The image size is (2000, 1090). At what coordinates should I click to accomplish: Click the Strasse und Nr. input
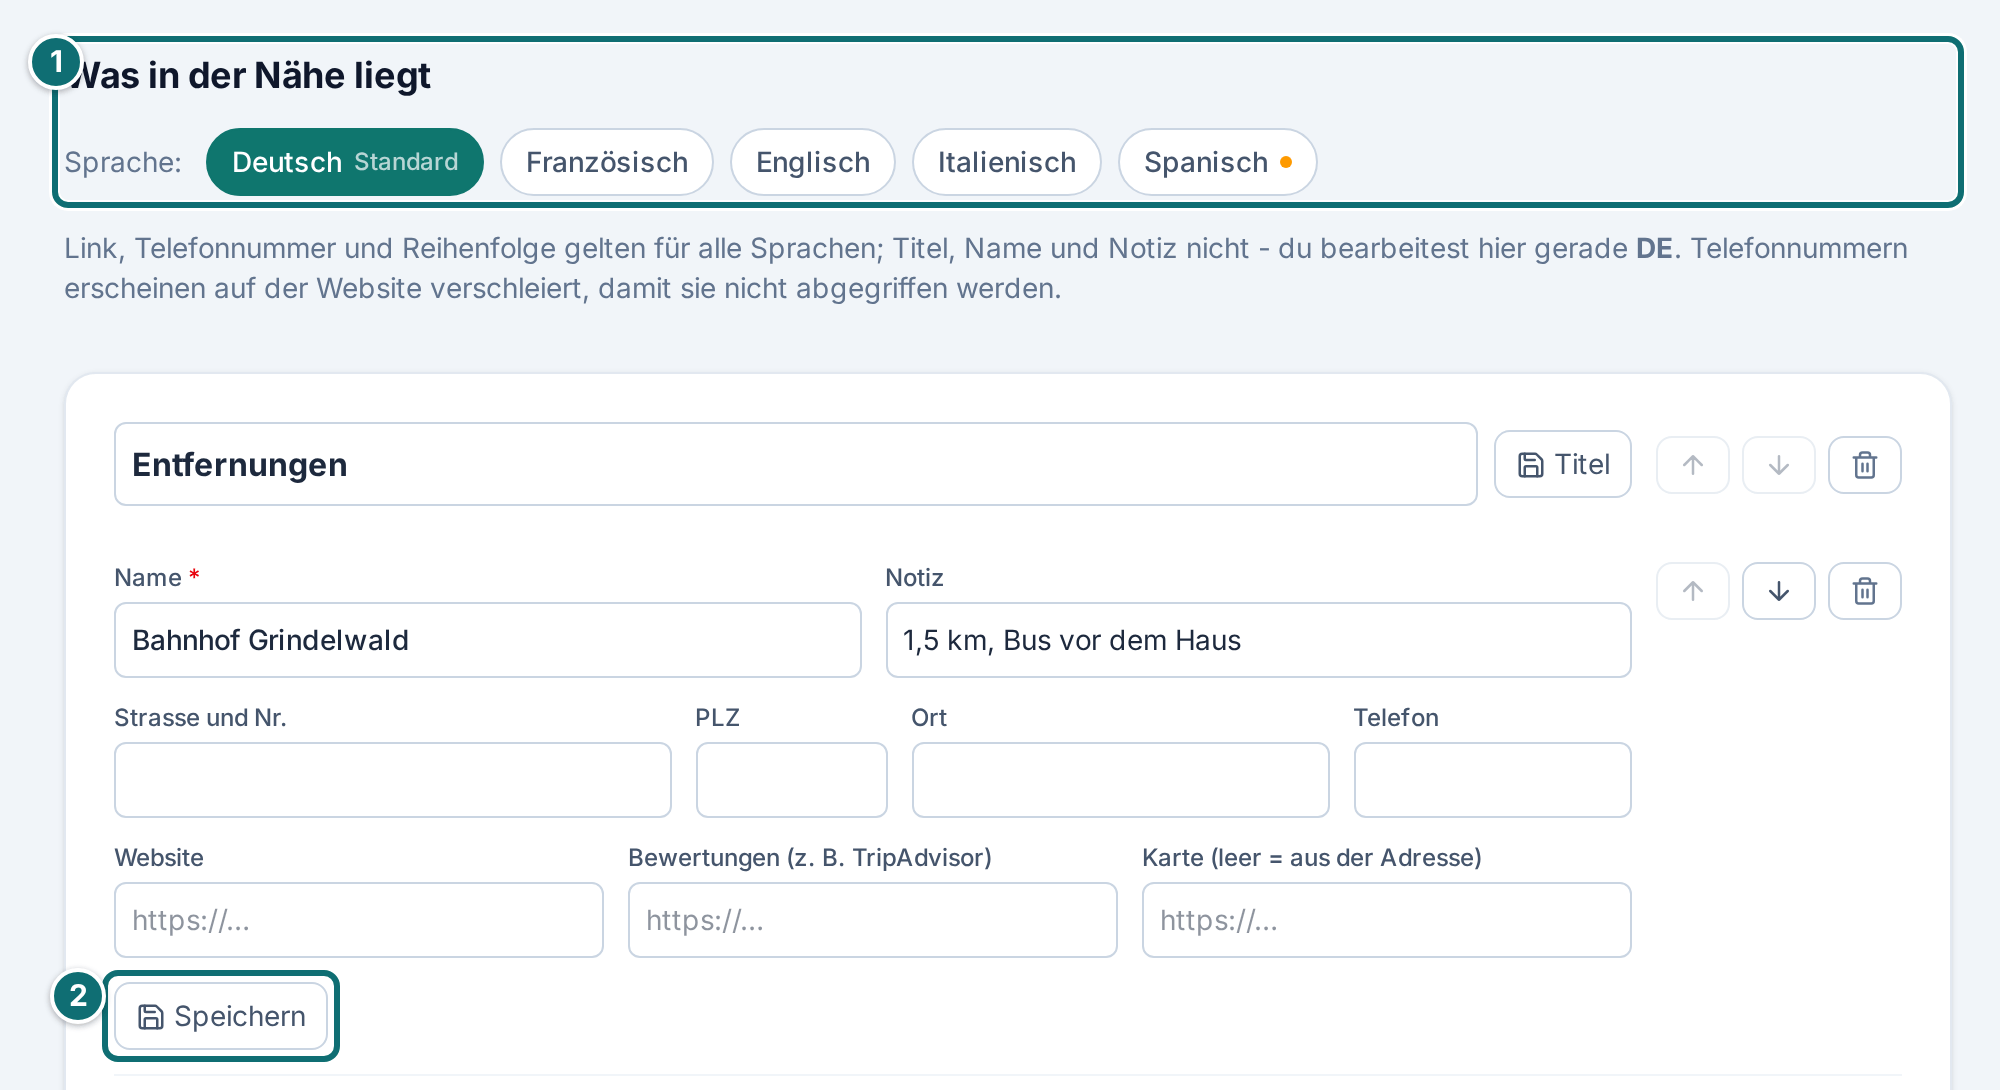pyautogui.click(x=393, y=780)
